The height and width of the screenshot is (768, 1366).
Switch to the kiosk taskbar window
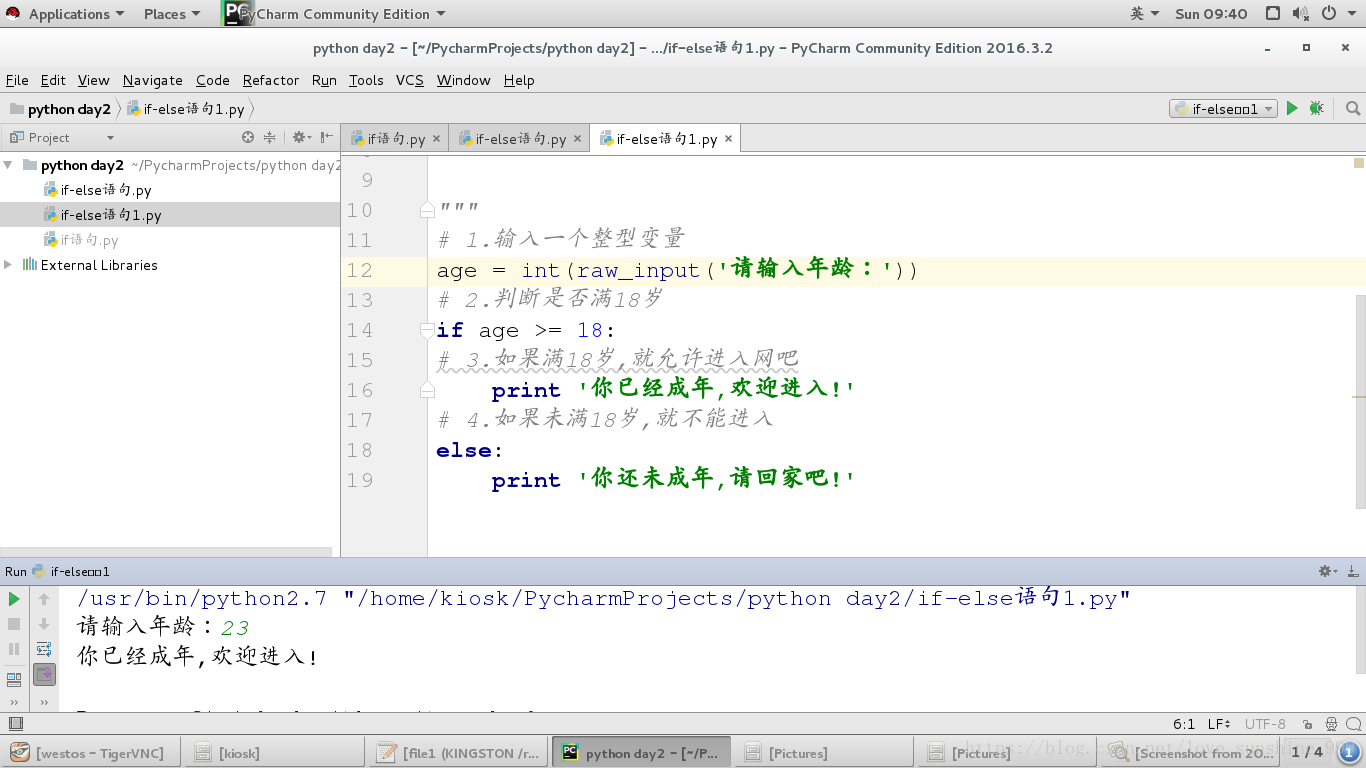coord(275,753)
